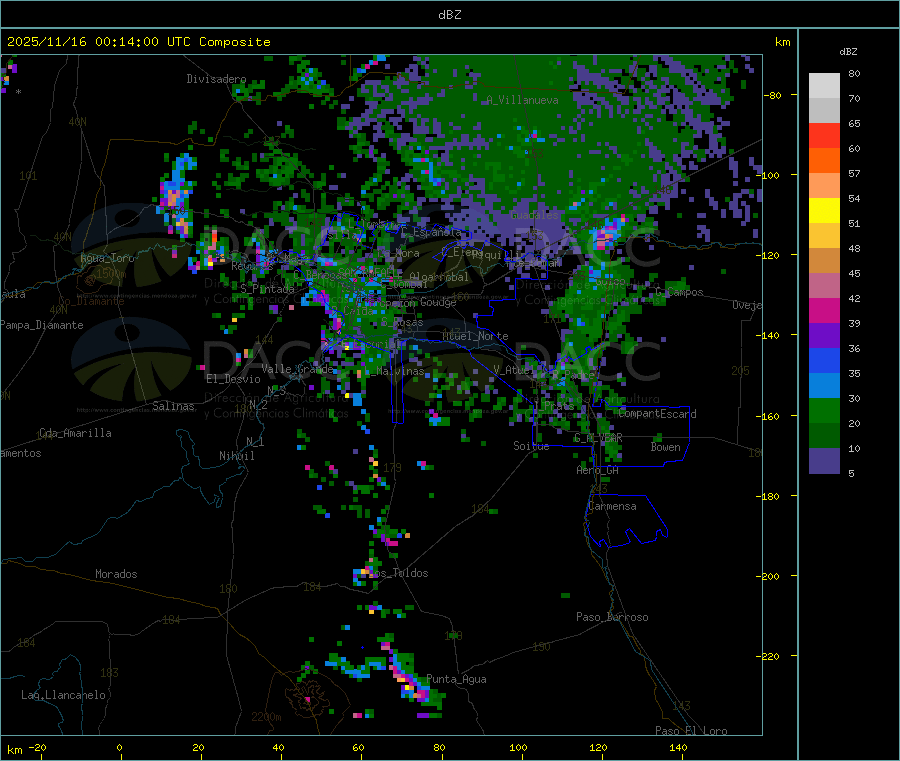Click the Divisadero map label
Viewport: 900px width, 761px height.
click(216, 79)
